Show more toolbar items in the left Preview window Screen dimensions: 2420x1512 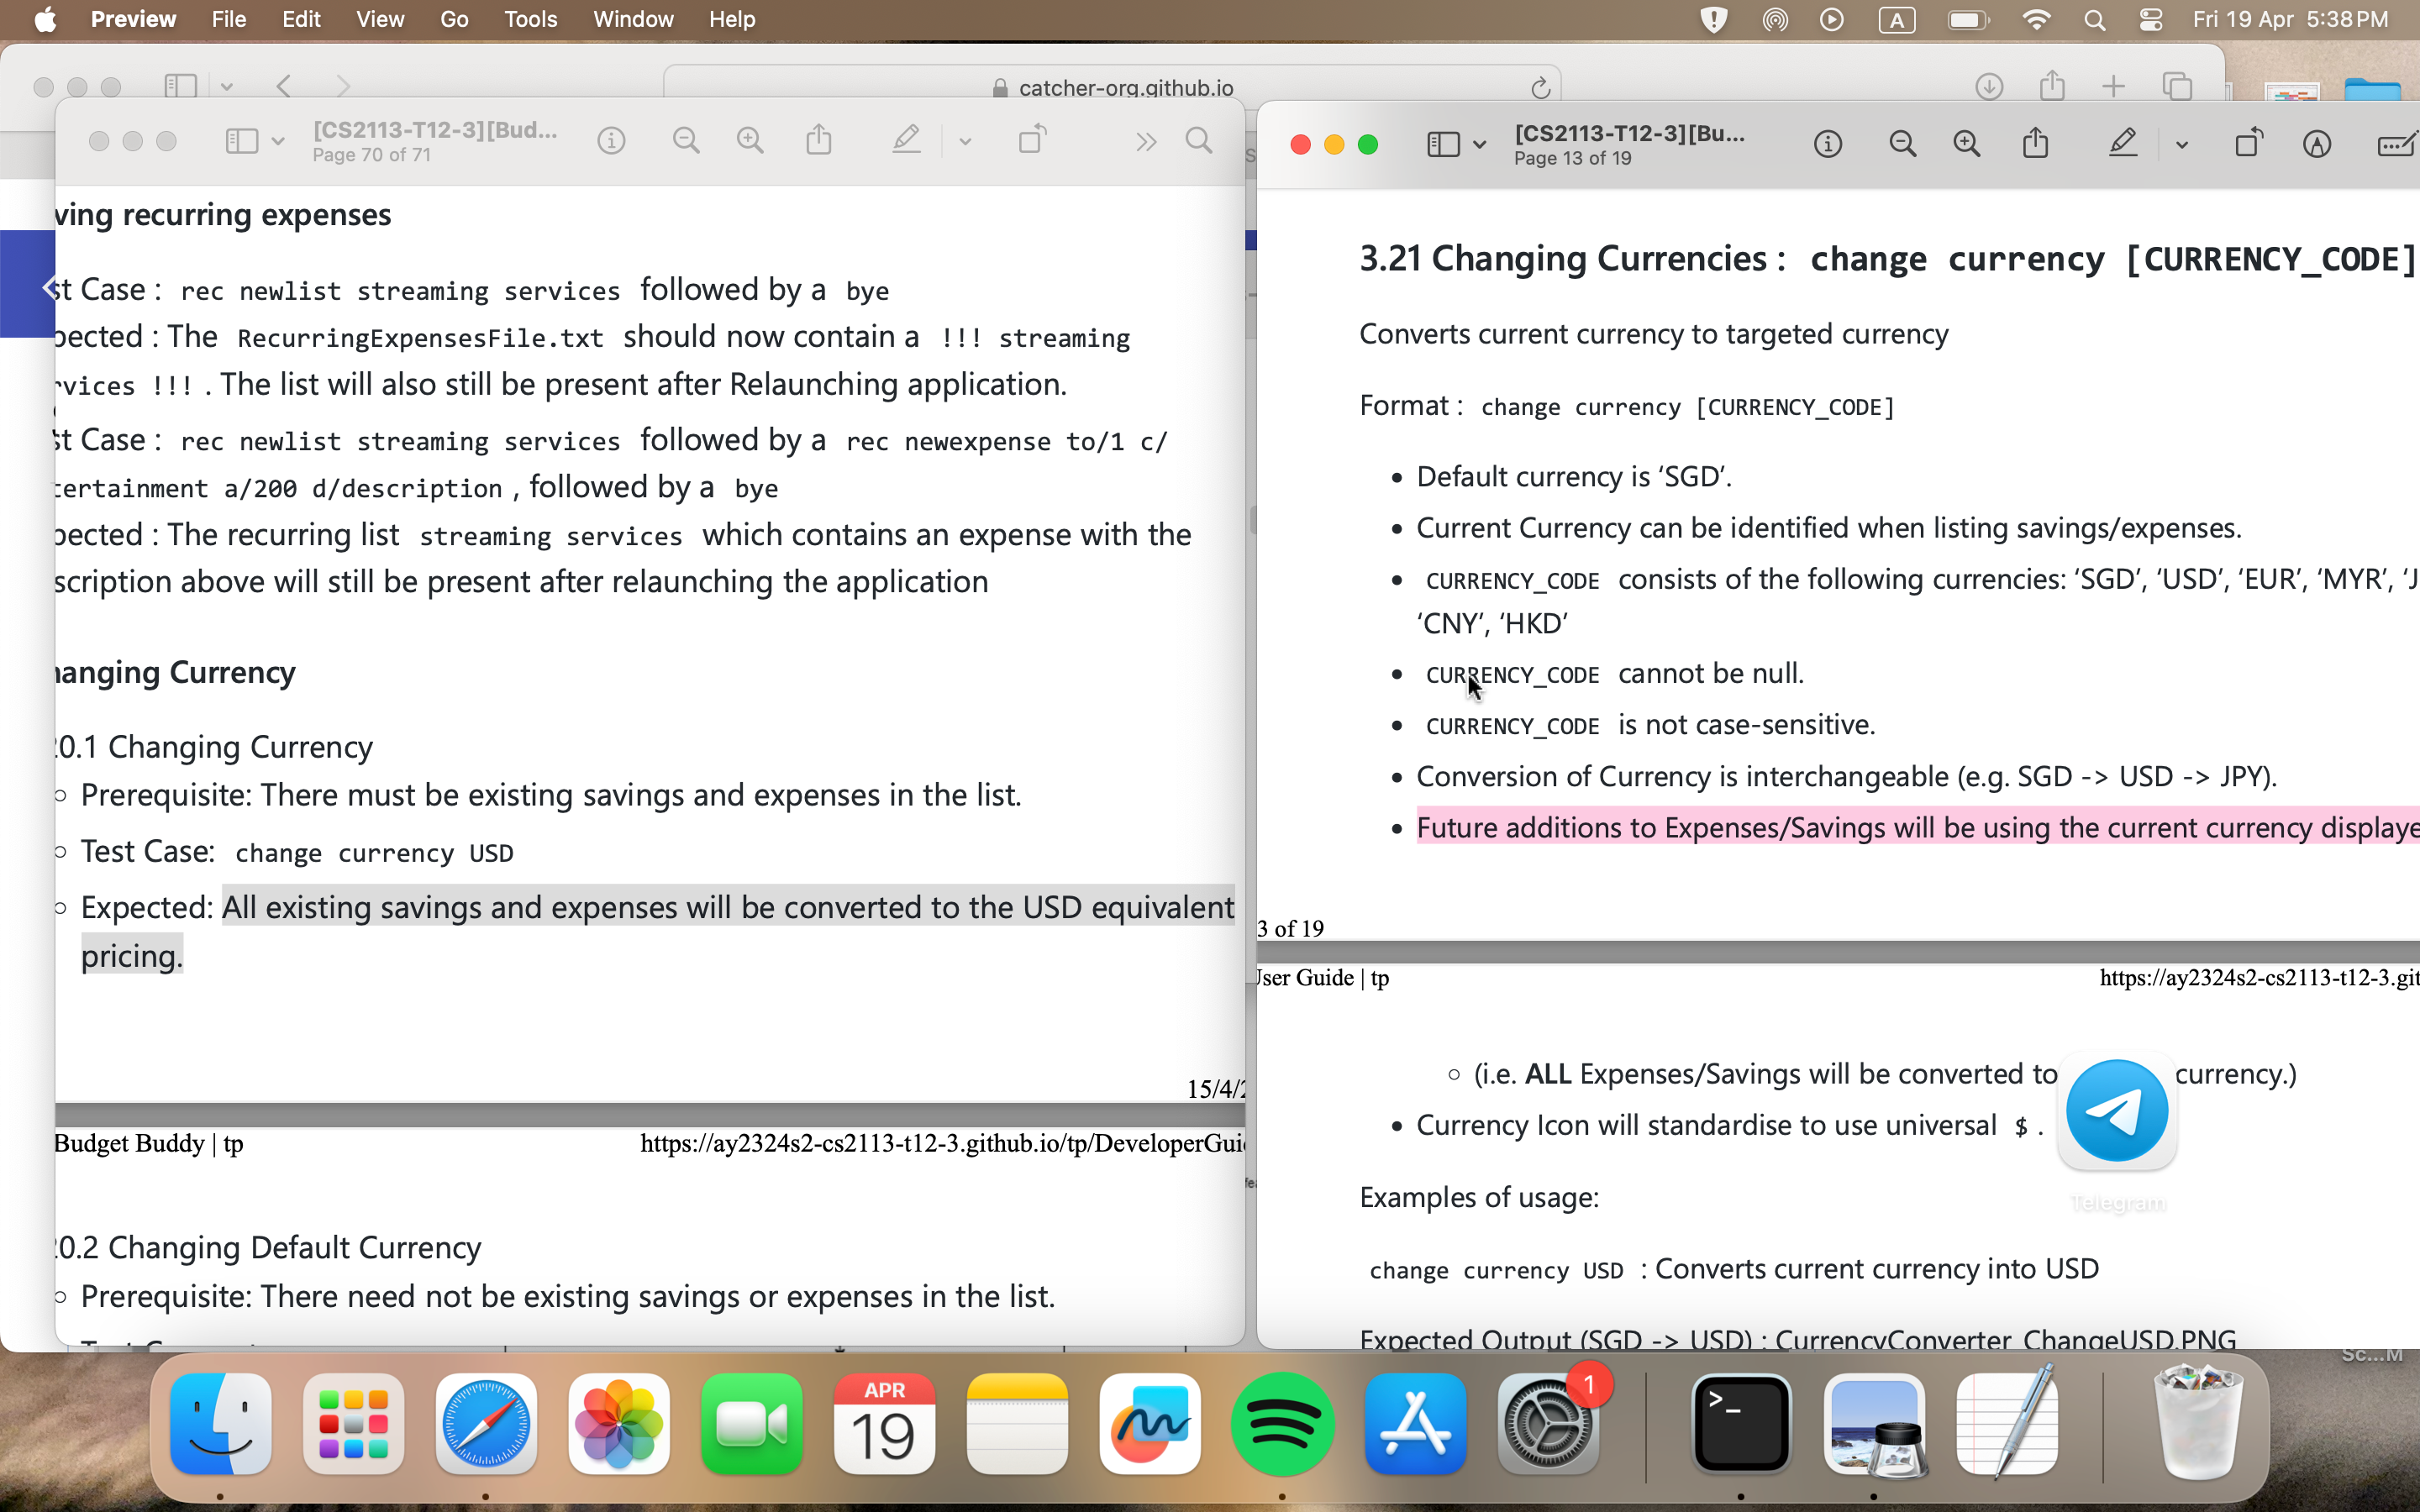(1146, 141)
